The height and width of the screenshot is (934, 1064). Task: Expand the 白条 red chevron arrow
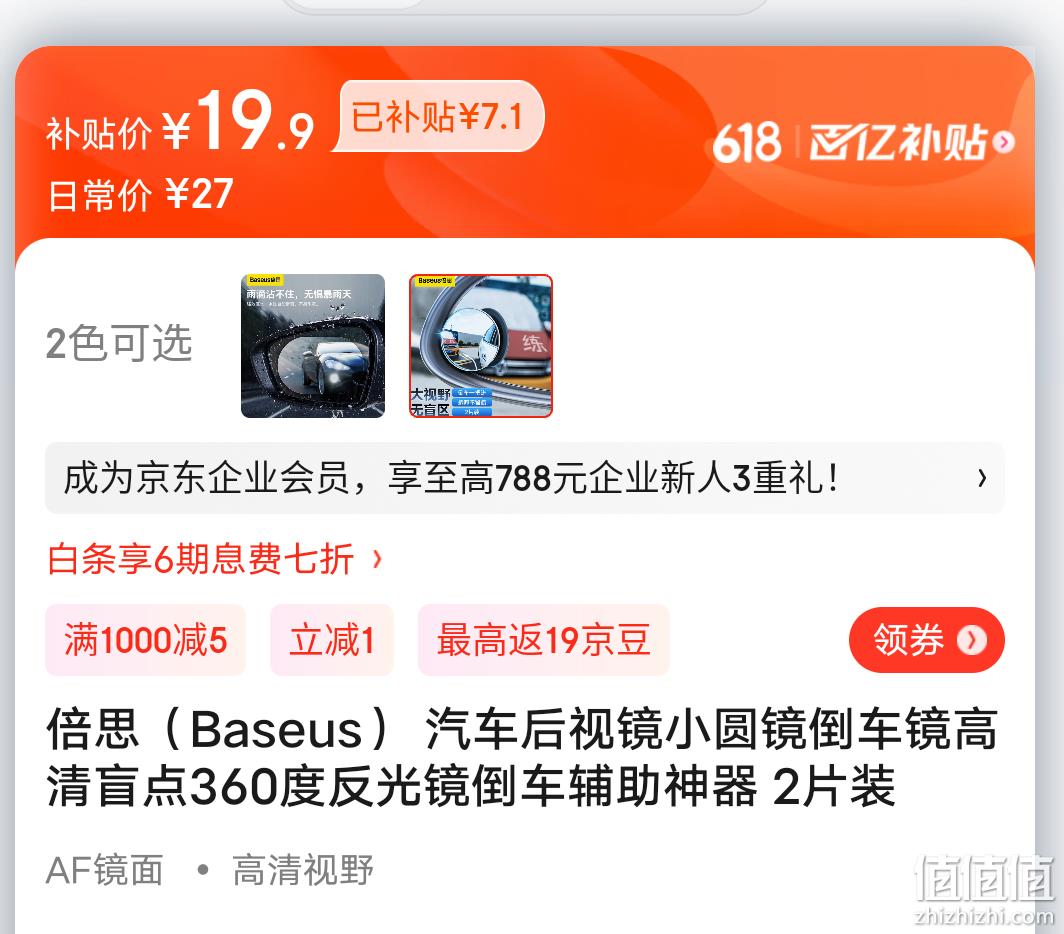click(x=377, y=559)
